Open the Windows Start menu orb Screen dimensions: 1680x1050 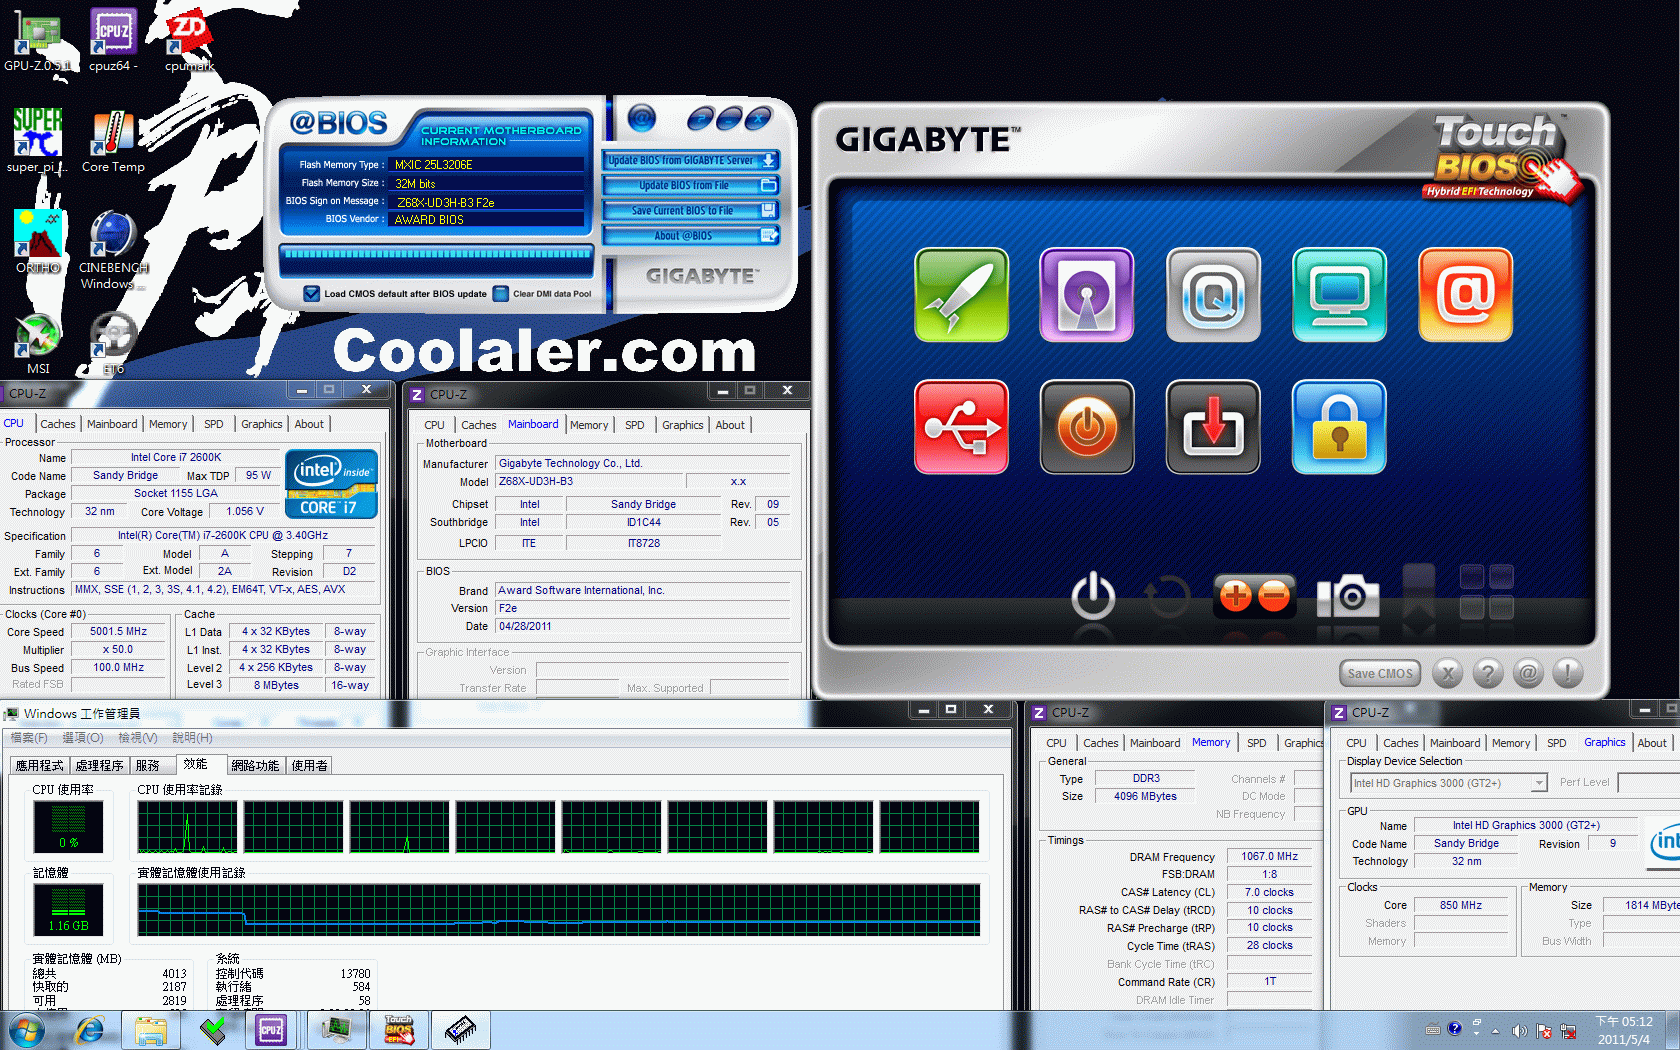[26, 1030]
